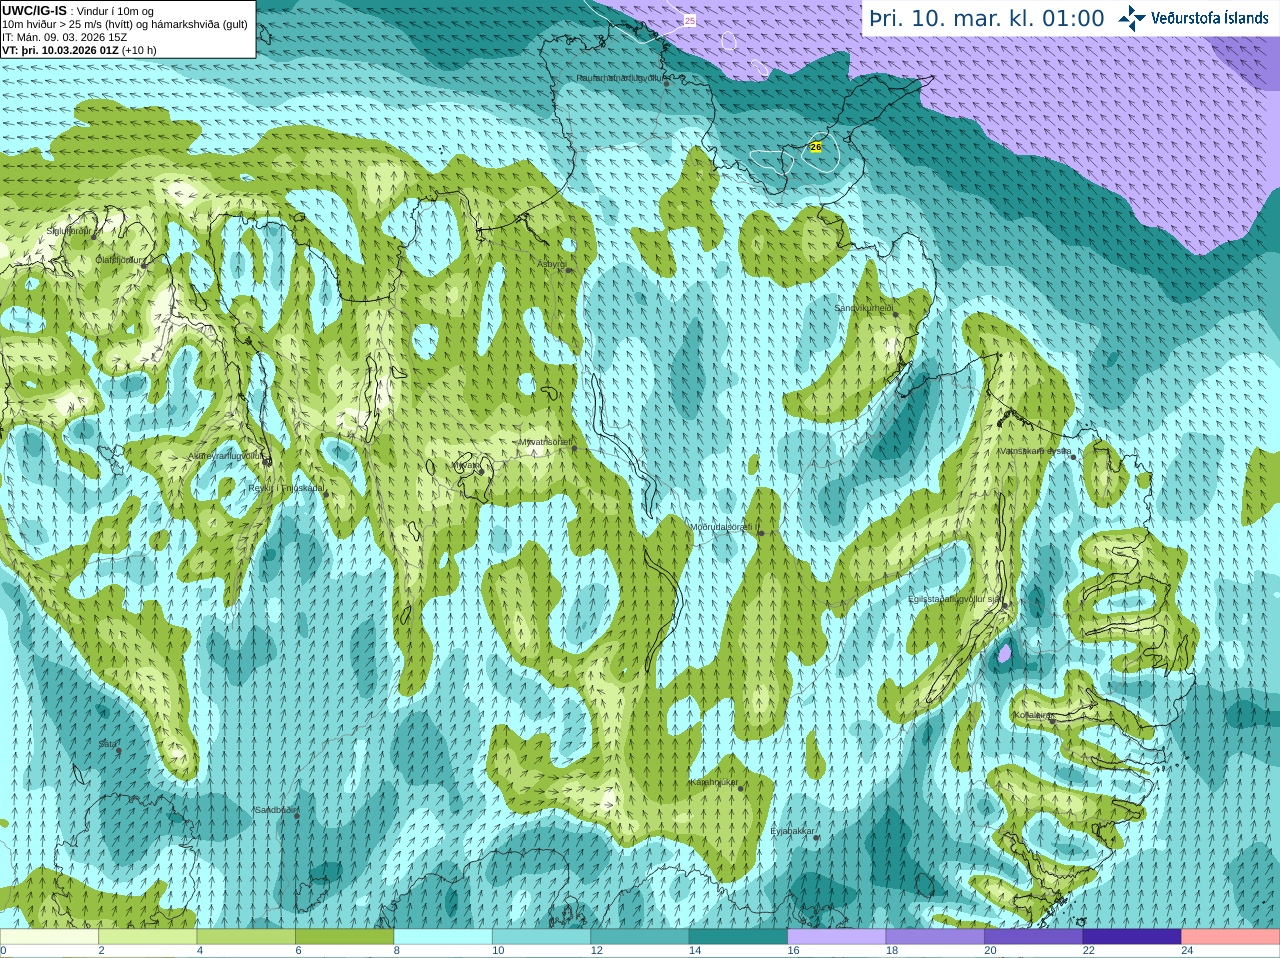The image size is (1280, 958).
Task: Click the 16–18 m/s legend color swatch
Action: point(837,937)
